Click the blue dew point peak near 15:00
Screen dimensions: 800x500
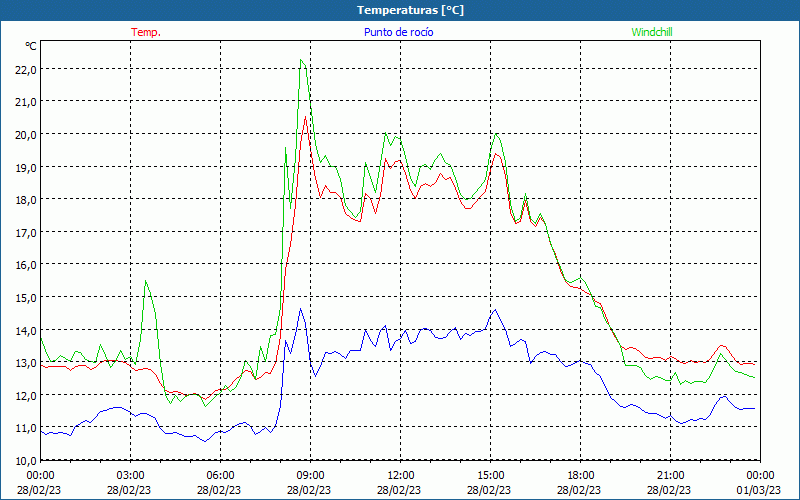point(495,310)
